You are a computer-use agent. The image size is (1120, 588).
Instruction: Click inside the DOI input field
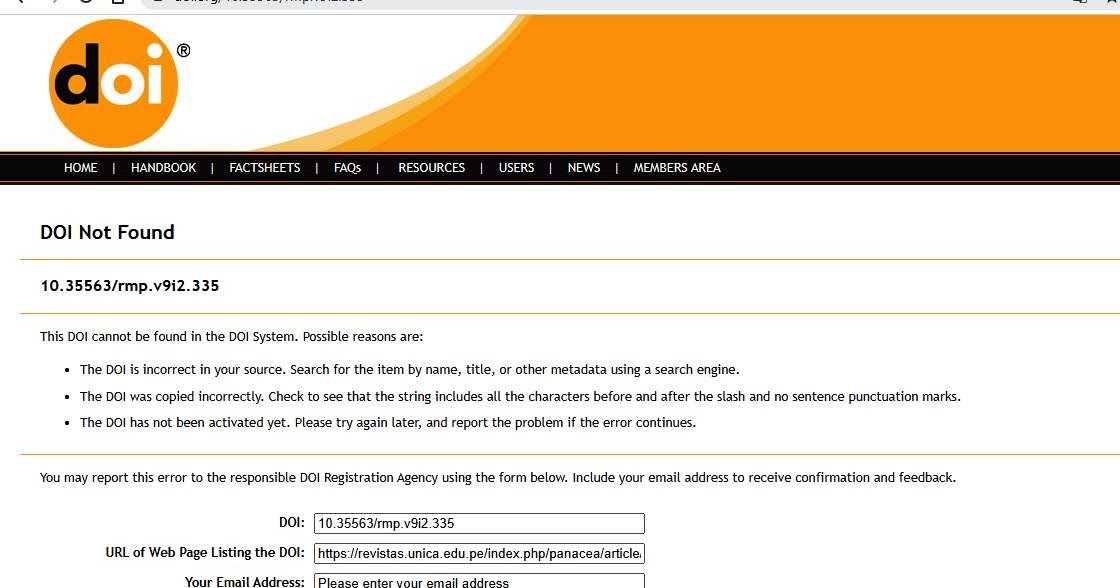pos(478,523)
